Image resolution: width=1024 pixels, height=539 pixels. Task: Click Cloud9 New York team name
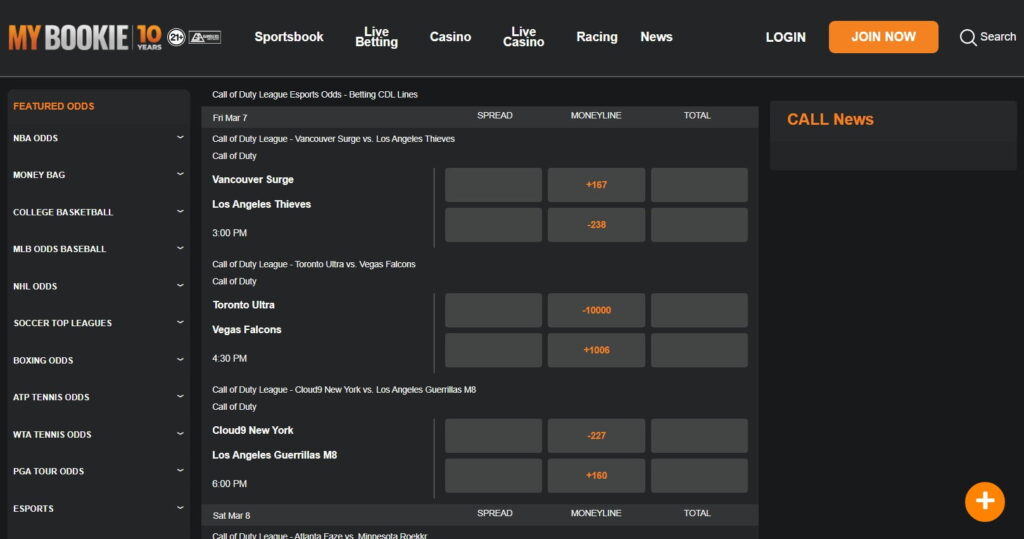253,431
